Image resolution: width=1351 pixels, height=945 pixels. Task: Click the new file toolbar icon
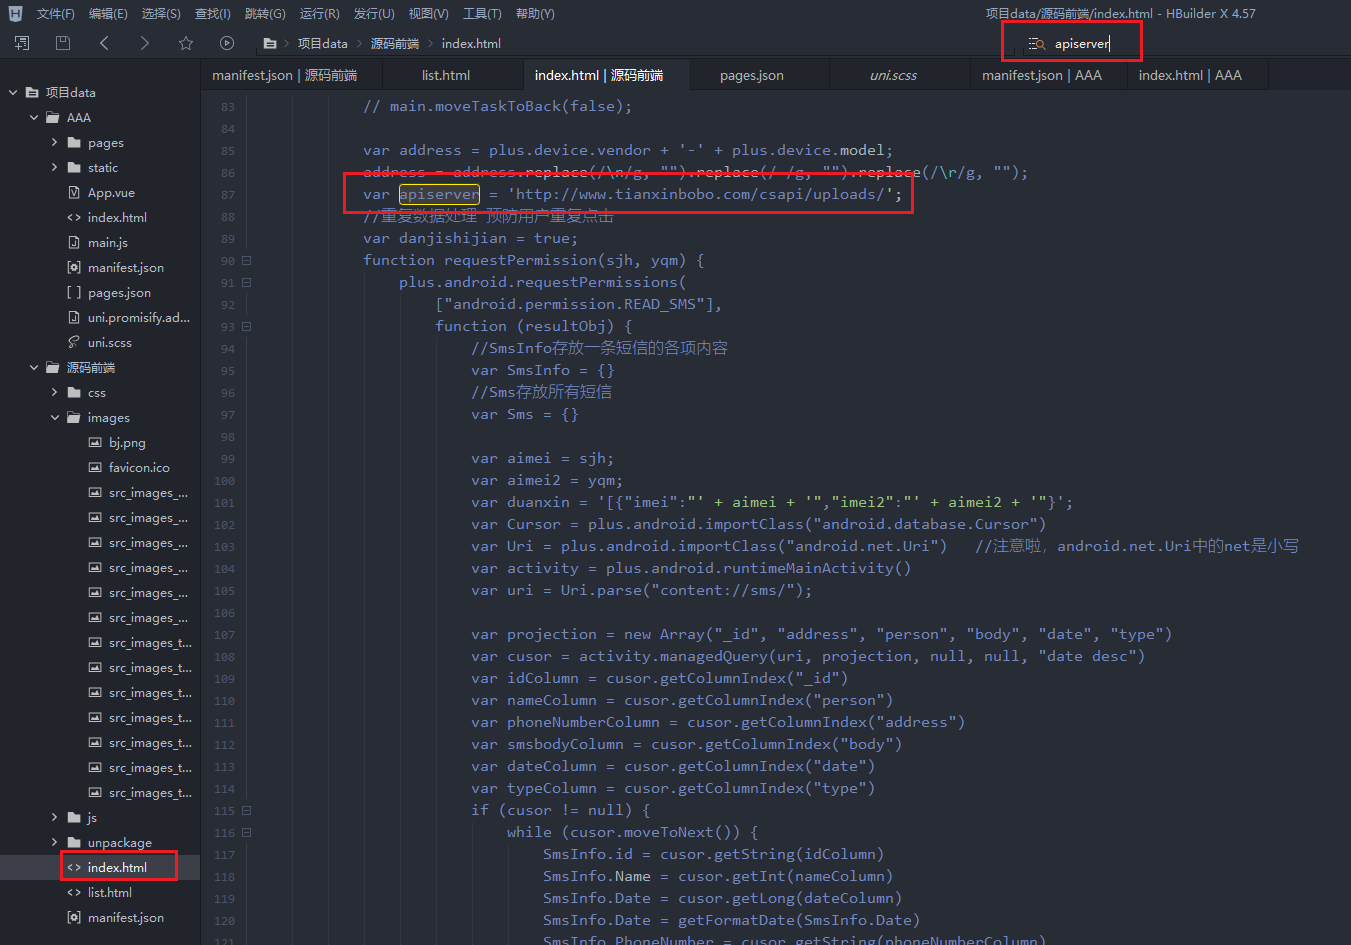22,43
